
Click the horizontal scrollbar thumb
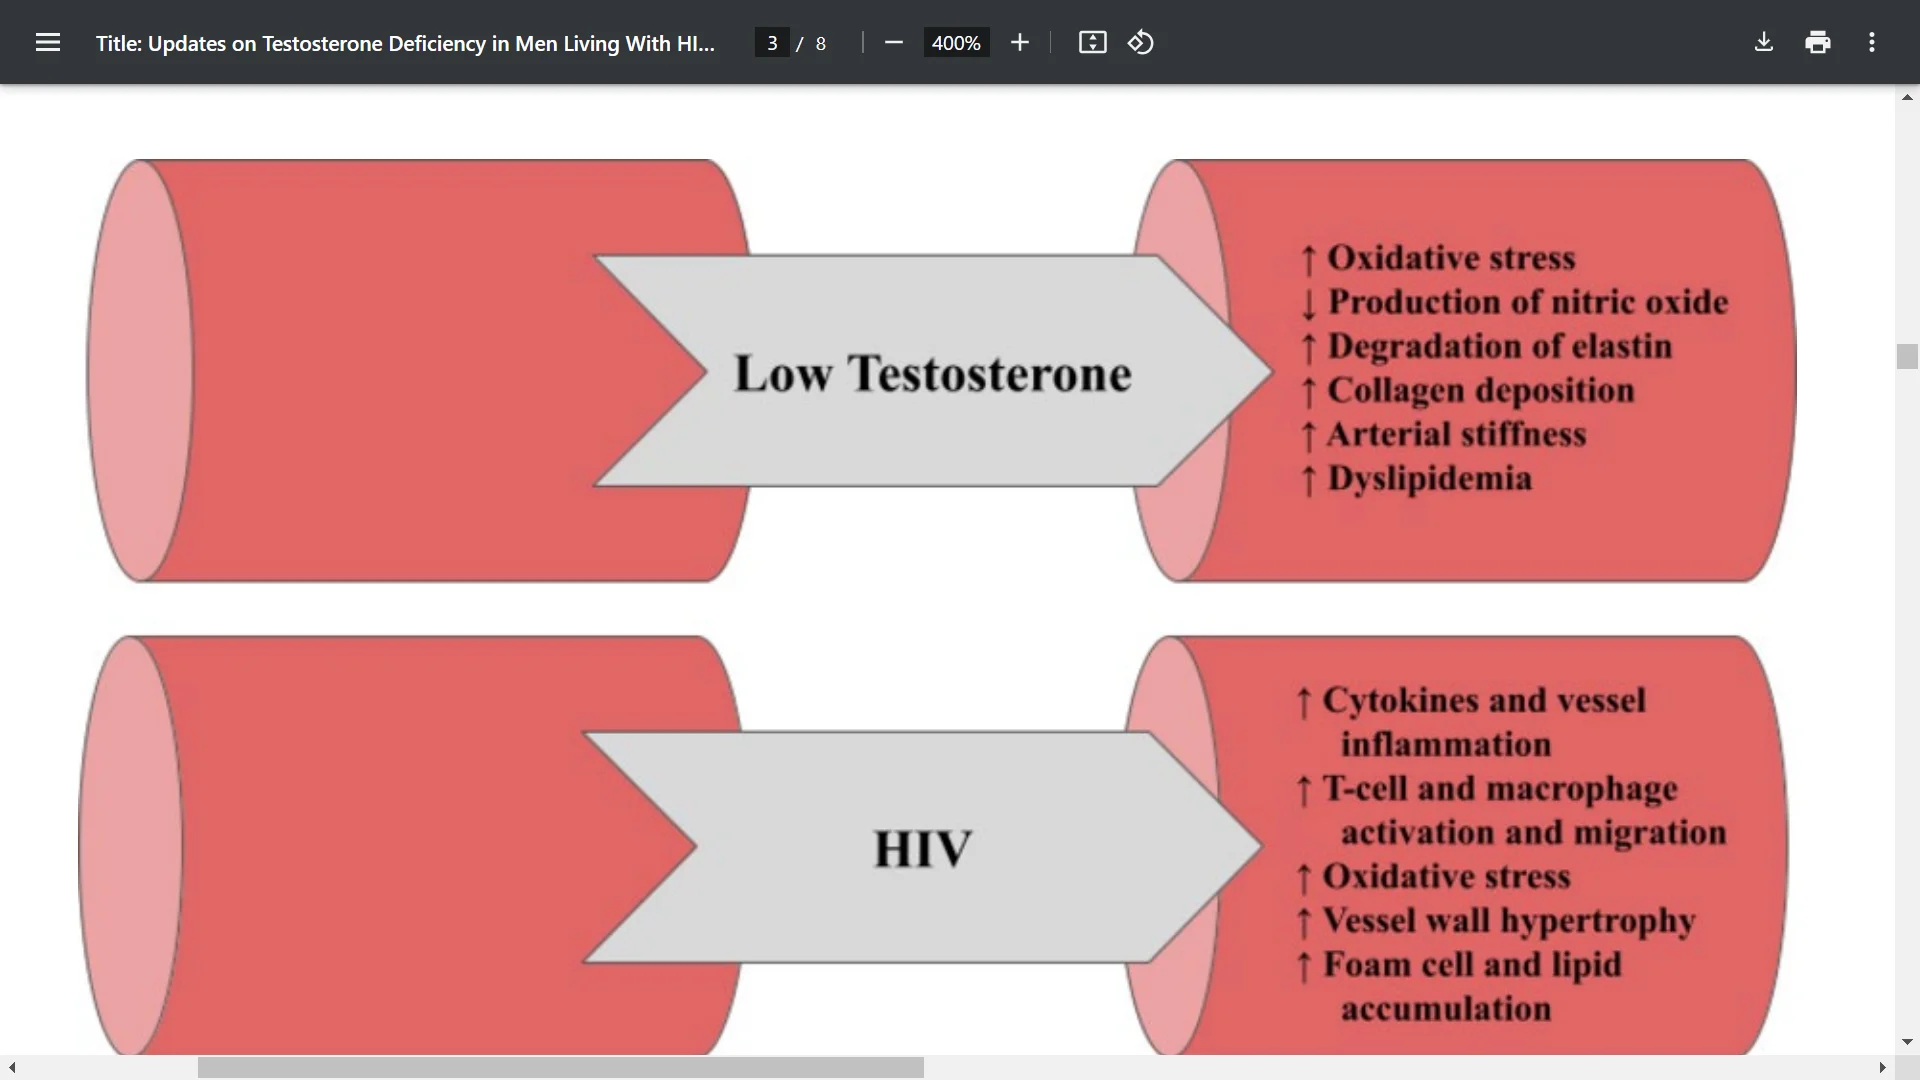(x=560, y=1067)
